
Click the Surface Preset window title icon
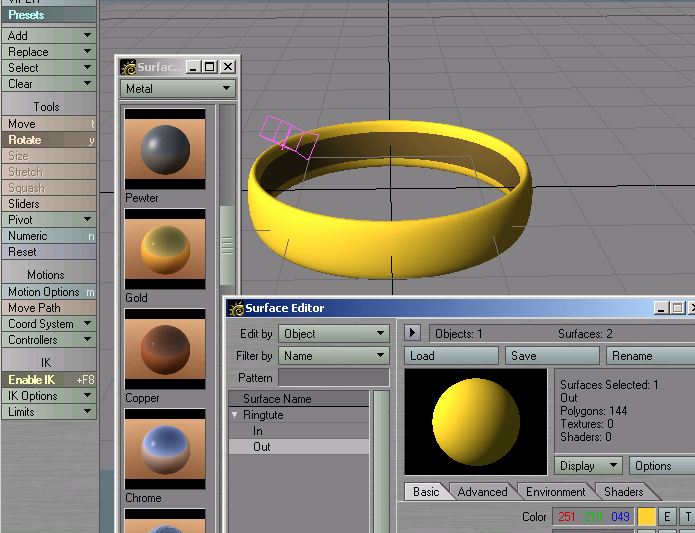tap(128, 67)
